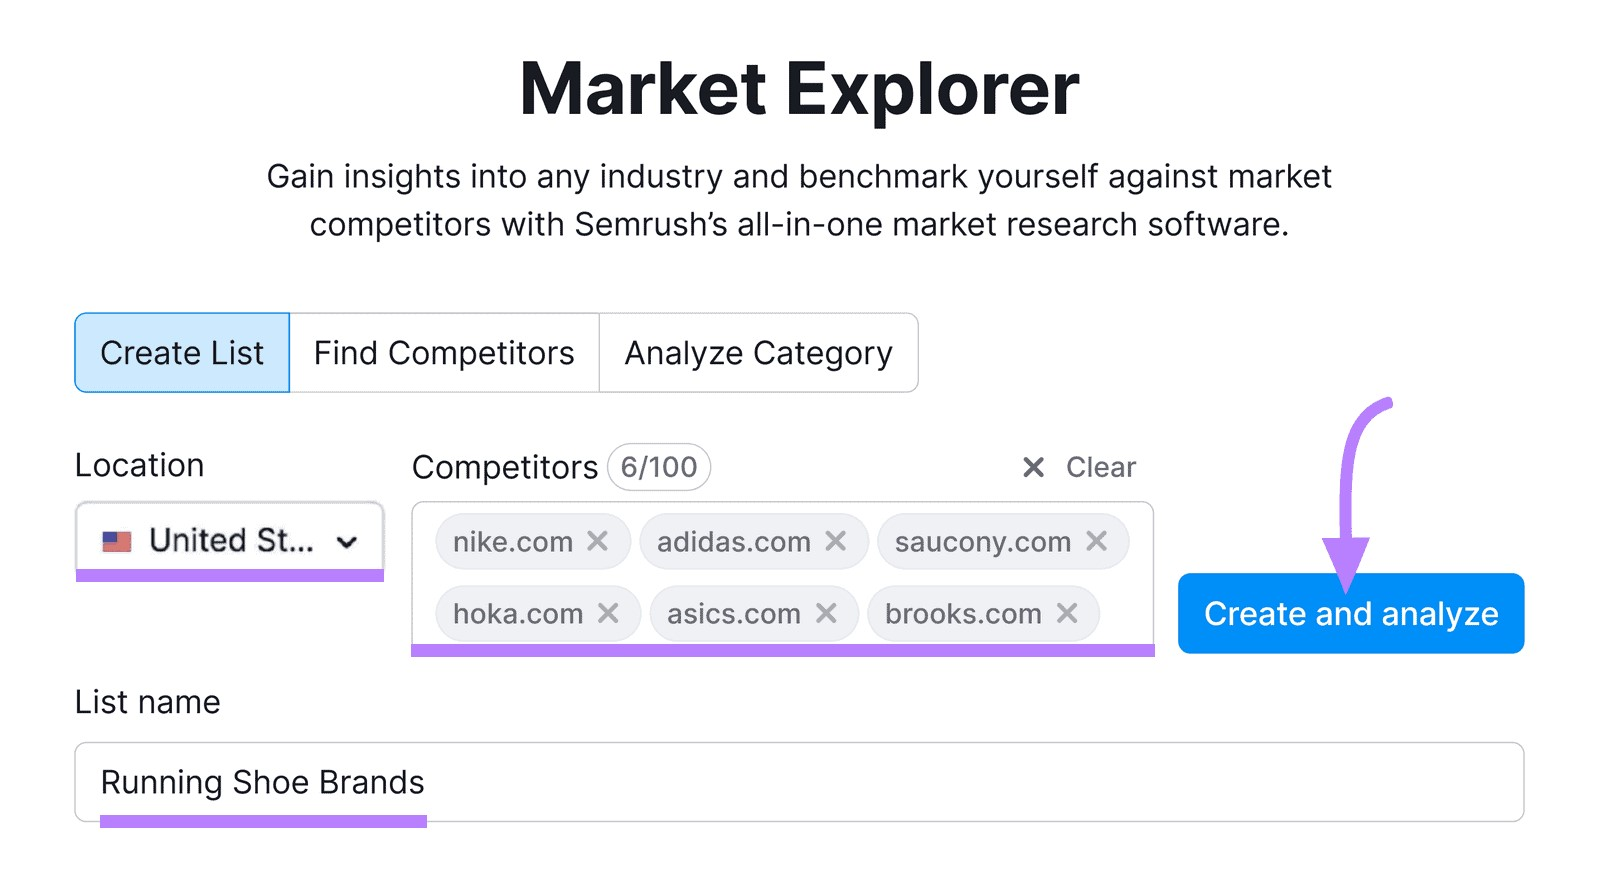
Task: Click the adidas.com competitor chip
Action: (735, 541)
